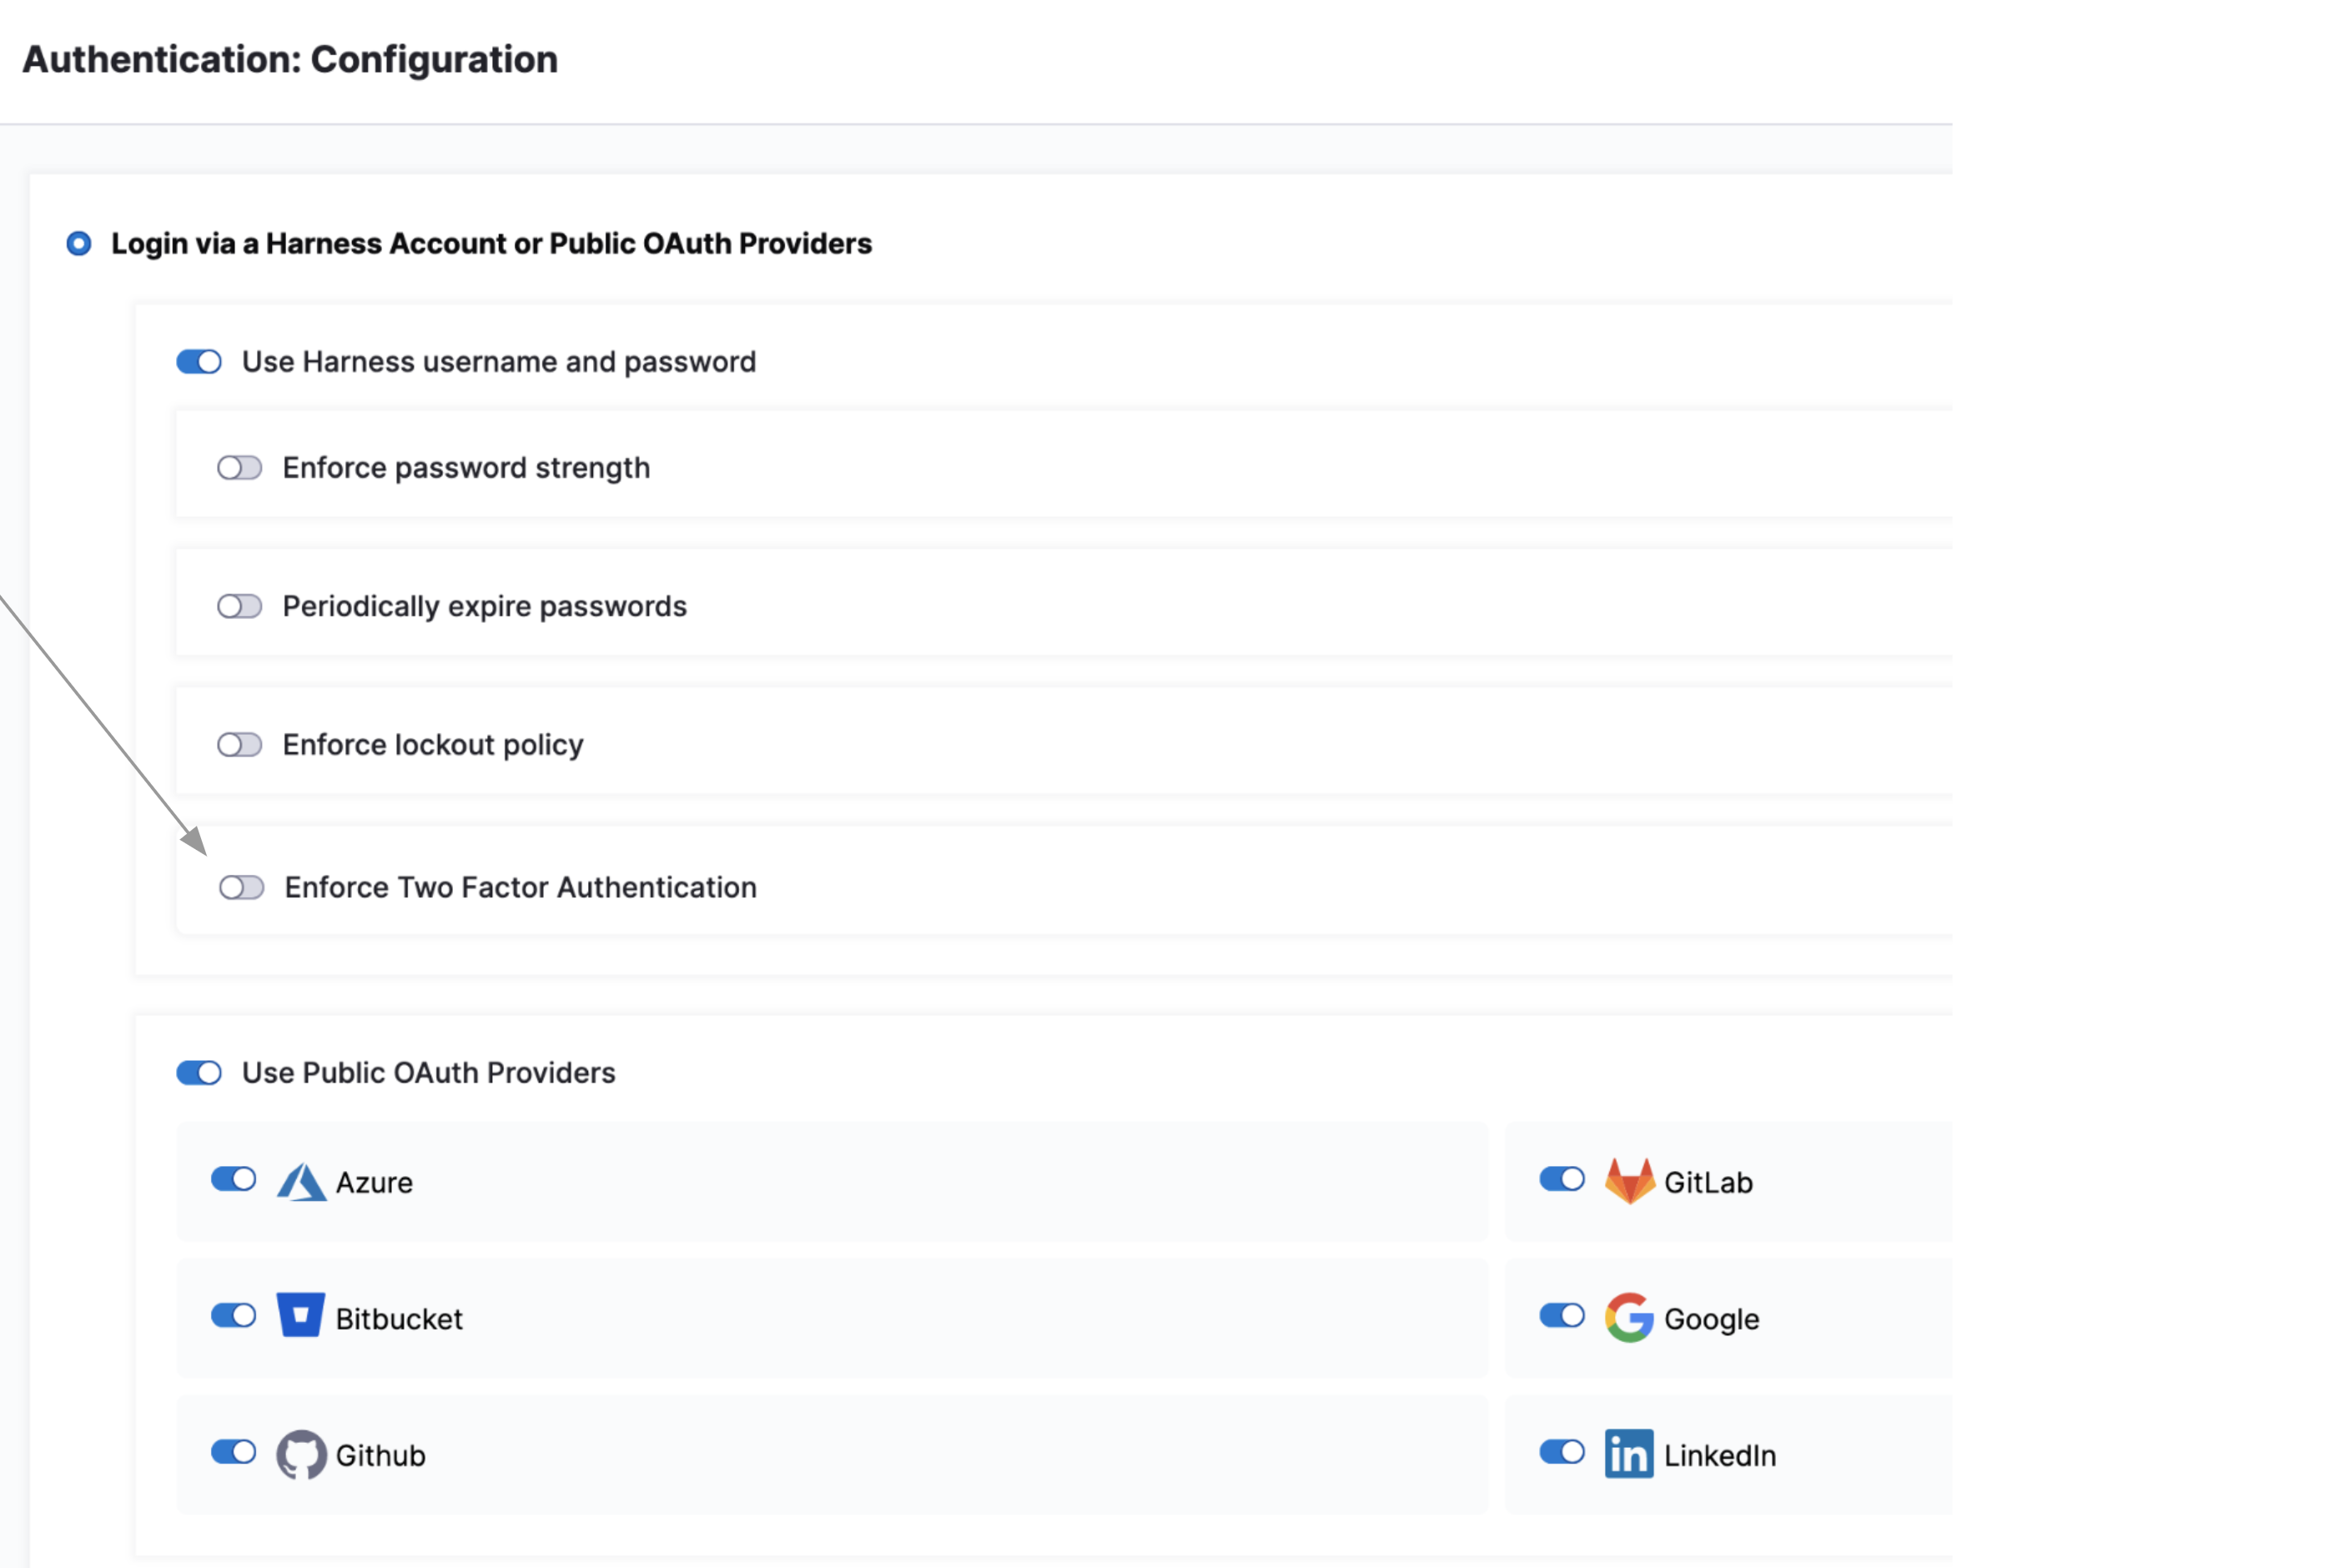Viewport: 2329px width, 1568px height.
Task: Disable the Google OAuth toggle
Action: click(x=1562, y=1315)
